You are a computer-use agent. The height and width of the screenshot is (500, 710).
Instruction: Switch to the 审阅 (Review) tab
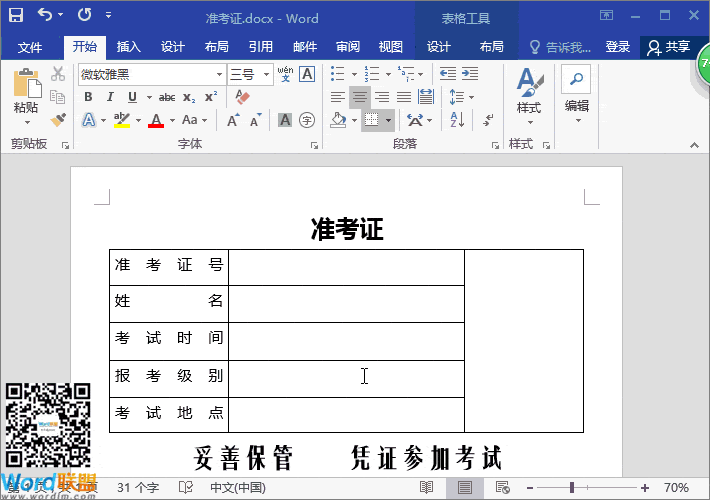coord(347,47)
